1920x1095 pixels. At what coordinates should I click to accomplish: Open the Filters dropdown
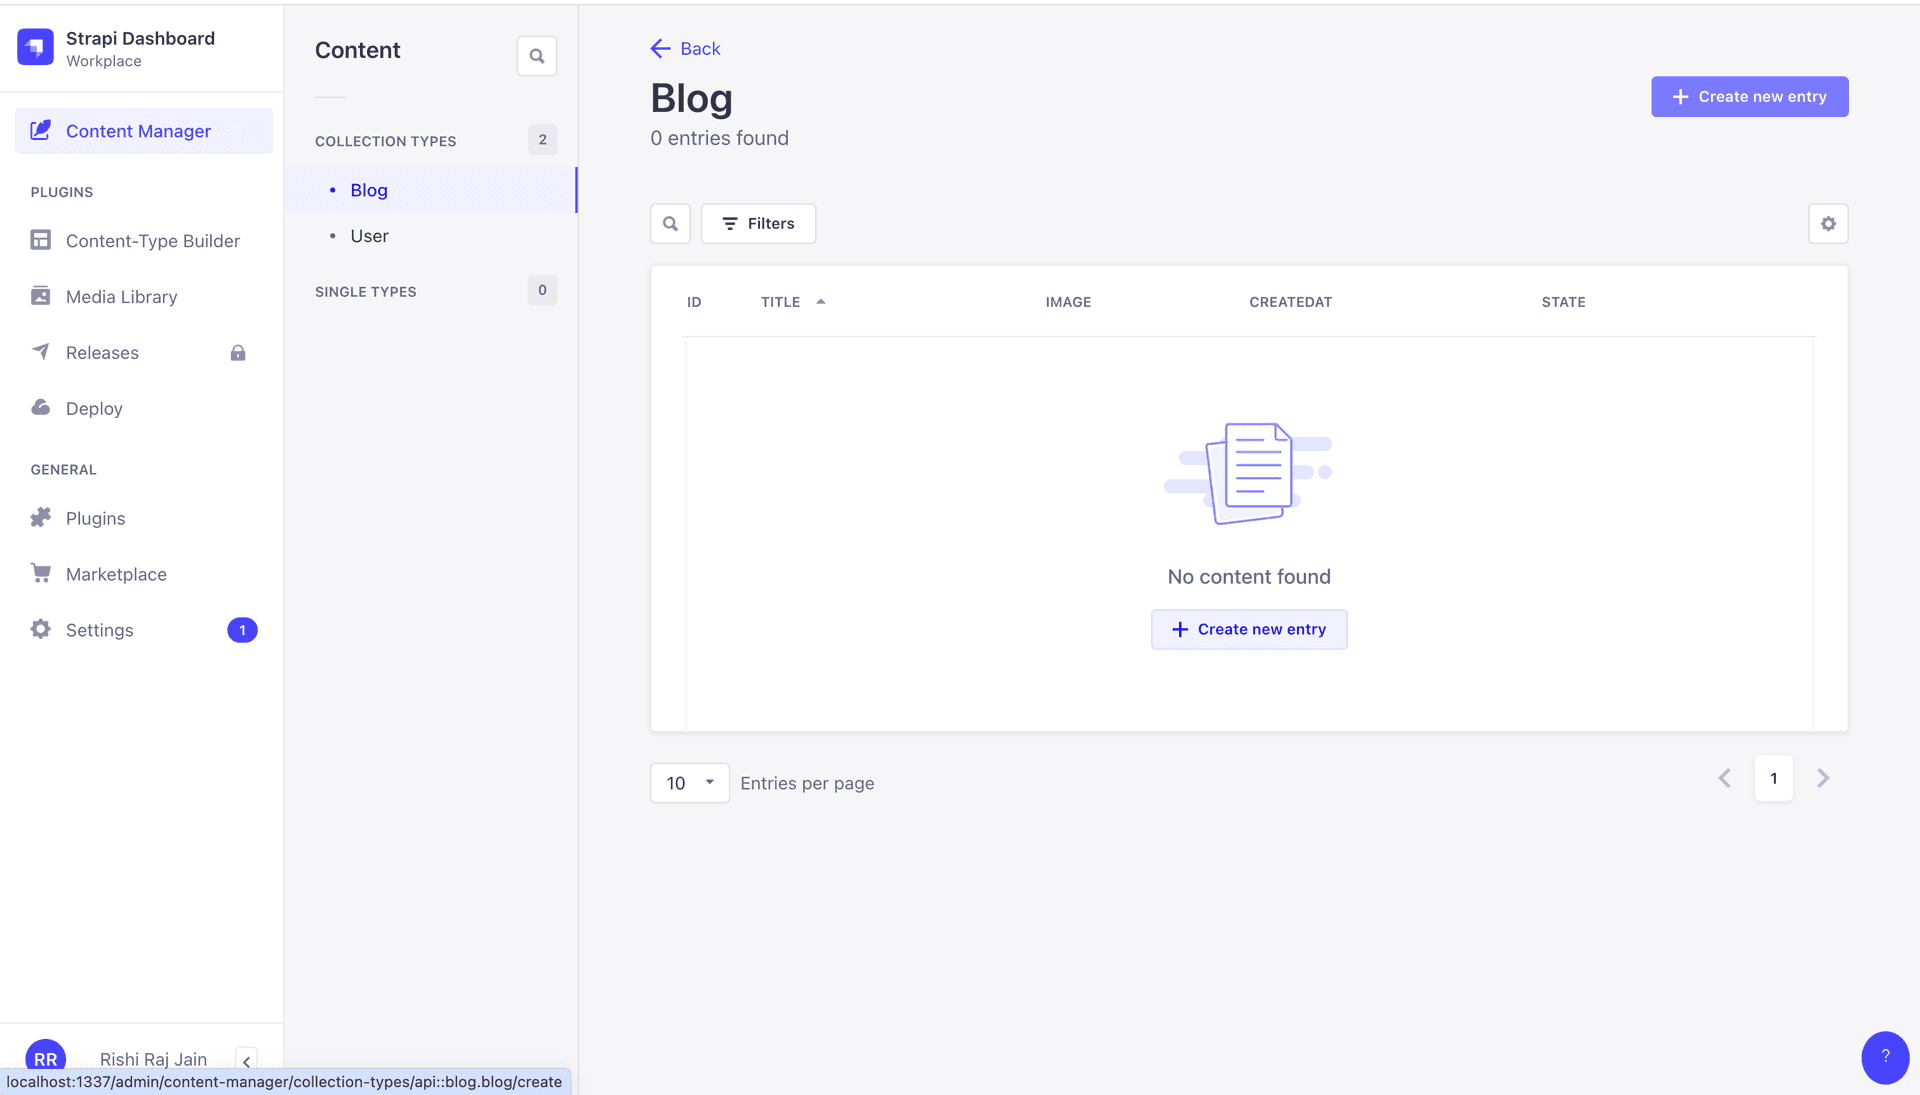pyautogui.click(x=758, y=223)
